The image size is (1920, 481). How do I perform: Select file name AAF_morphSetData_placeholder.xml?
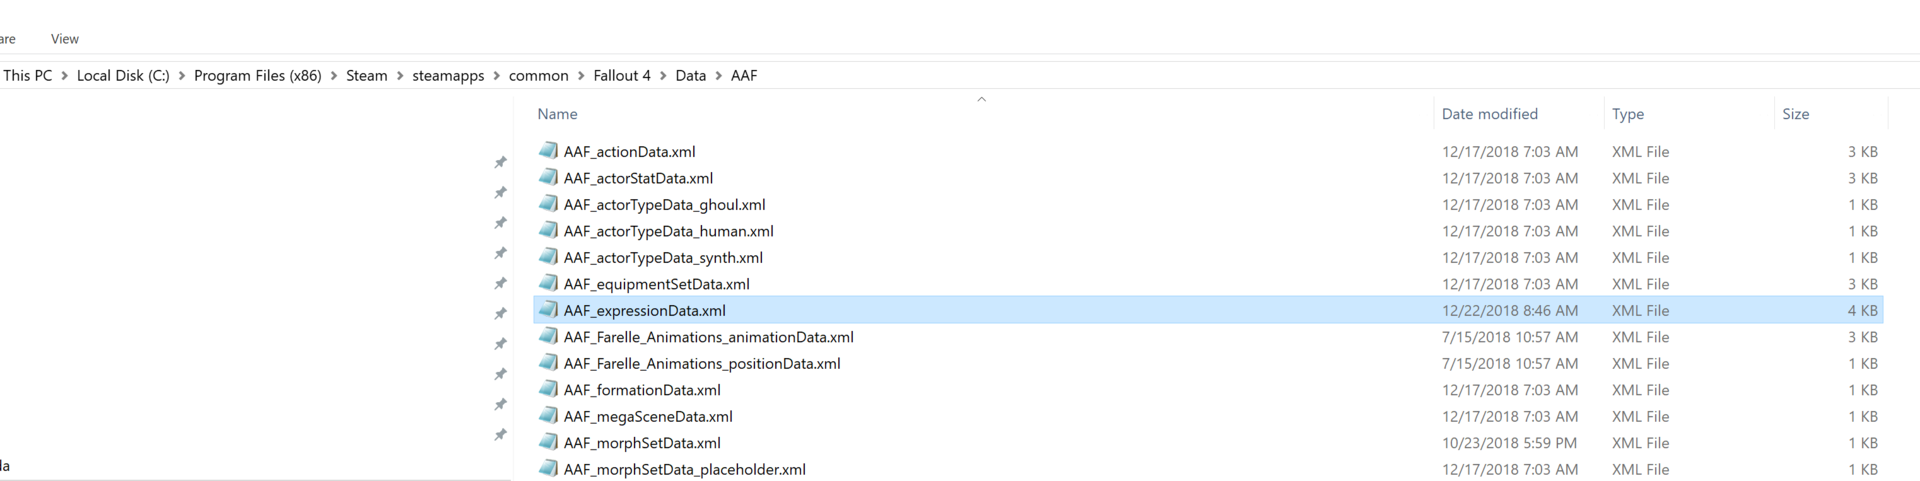click(684, 470)
